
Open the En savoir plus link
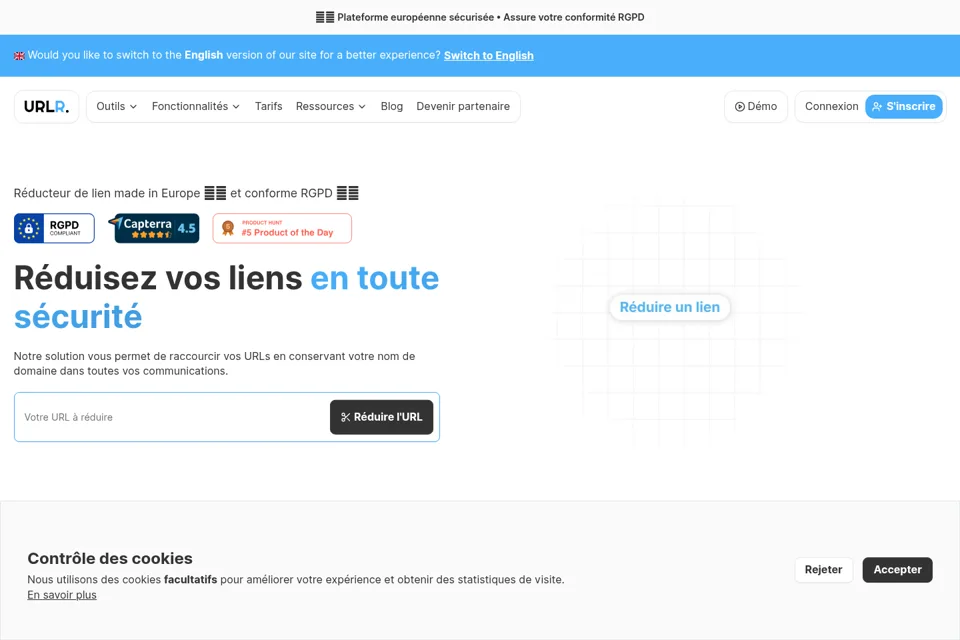pyautogui.click(x=62, y=595)
